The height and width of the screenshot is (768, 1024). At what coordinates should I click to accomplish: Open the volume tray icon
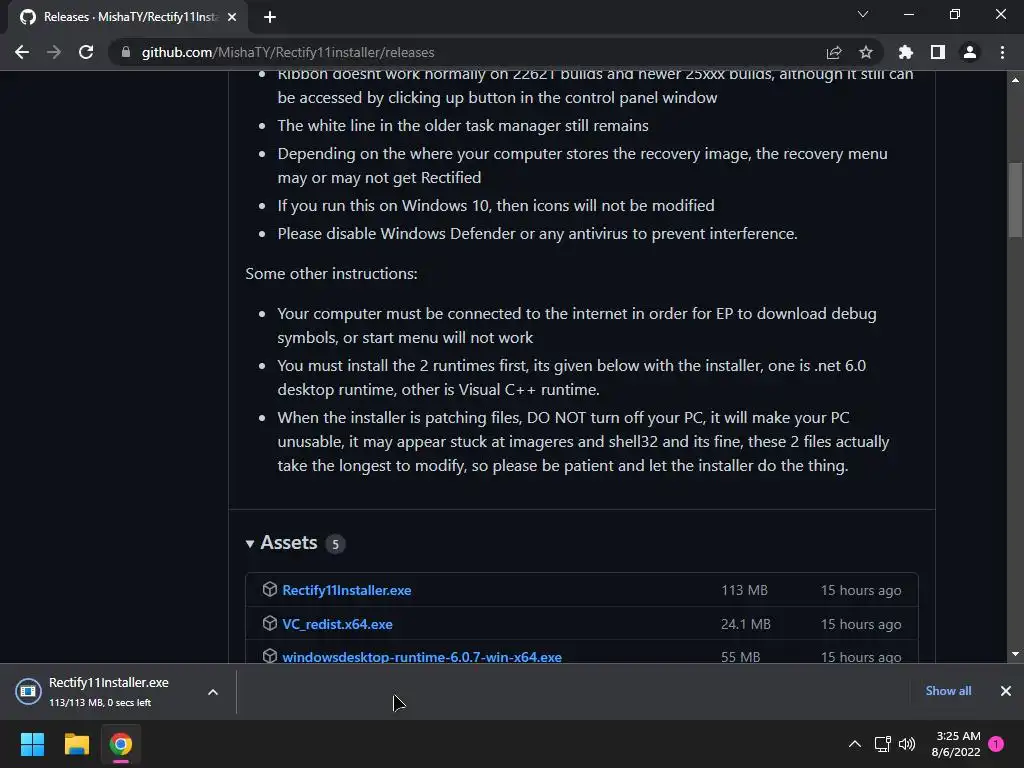point(907,744)
